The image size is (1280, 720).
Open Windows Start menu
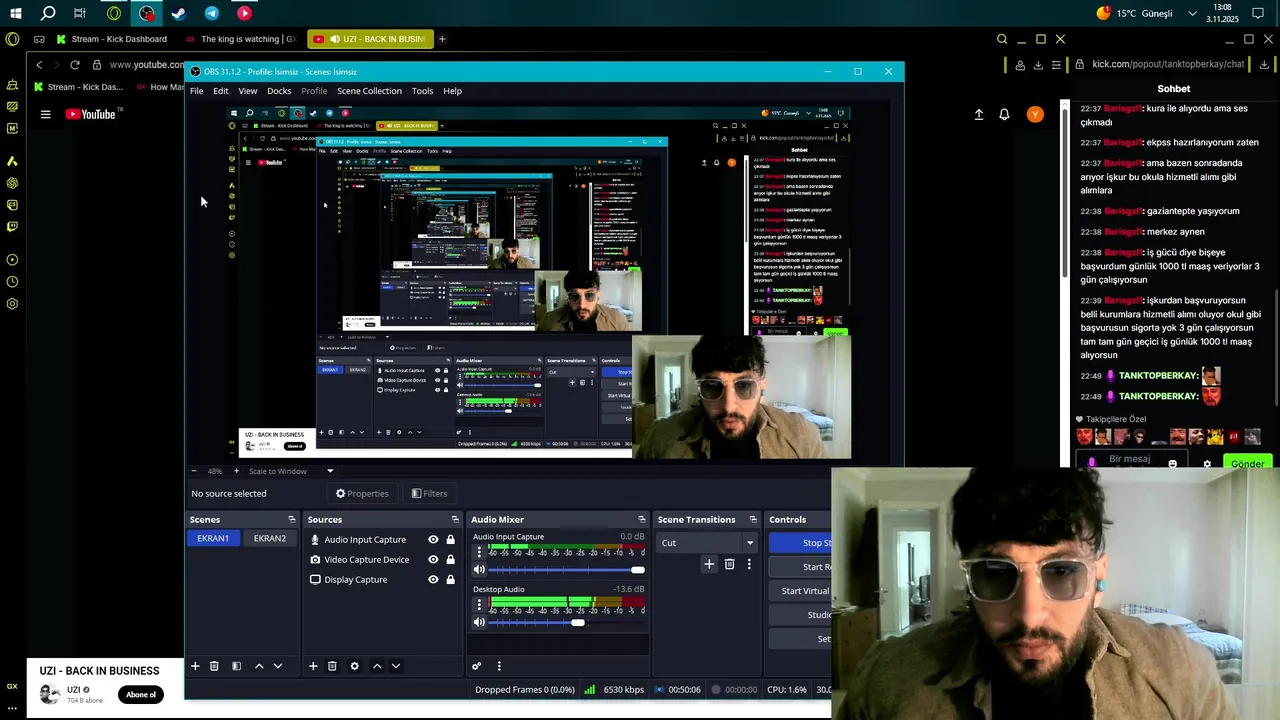(x=16, y=13)
